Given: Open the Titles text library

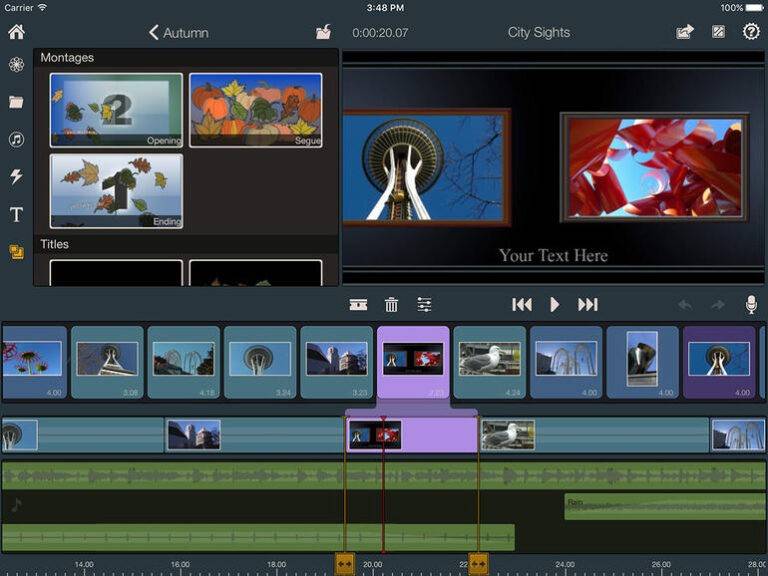Looking at the screenshot, I should (x=16, y=214).
